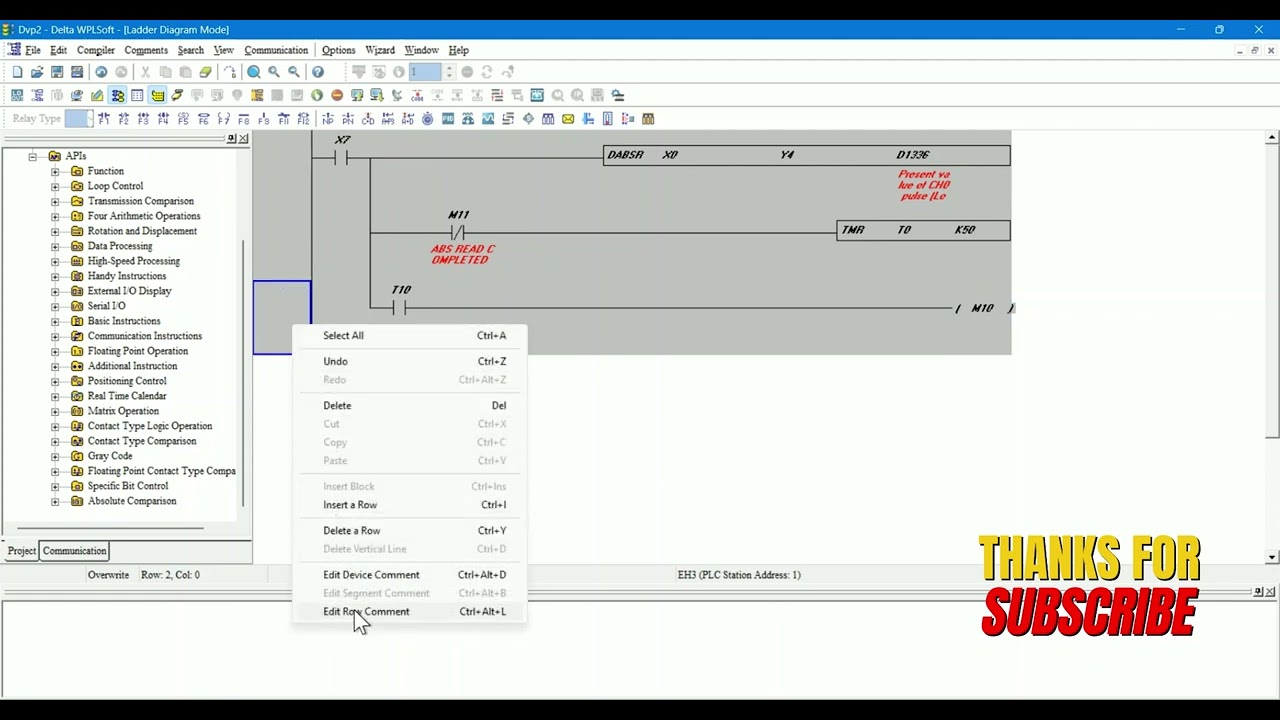Click the pin icon of the tree panel

[x=232, y=139]
